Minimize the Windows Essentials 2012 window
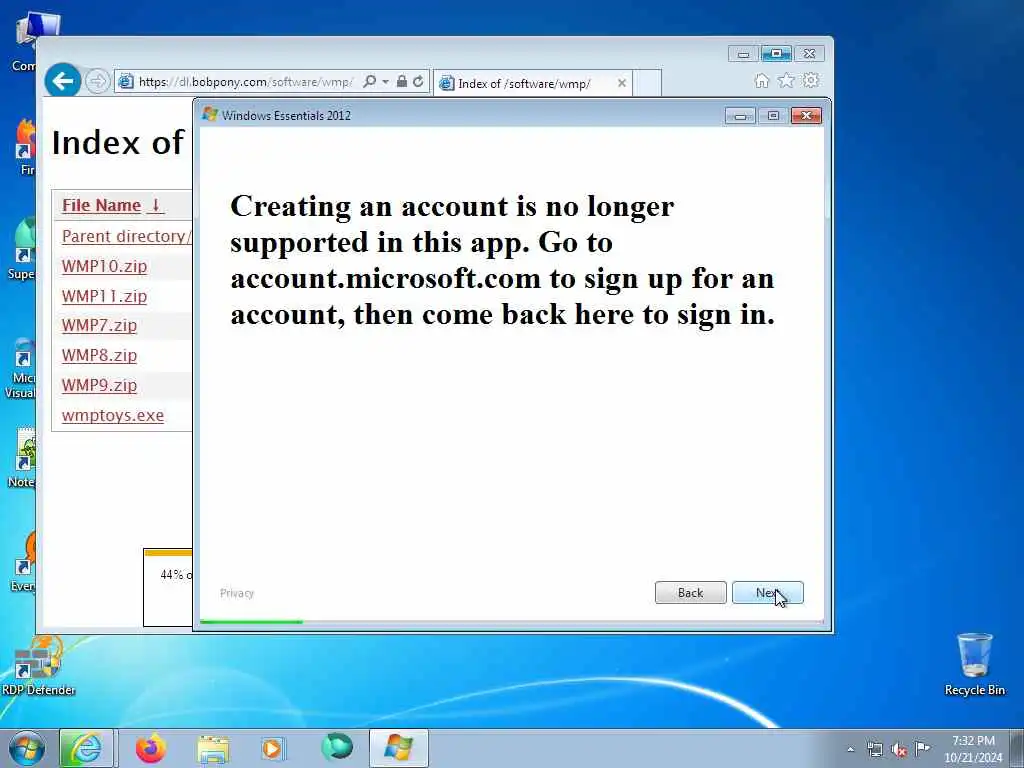The width and height of the screenshot is (1024, 768). point(740,116)
